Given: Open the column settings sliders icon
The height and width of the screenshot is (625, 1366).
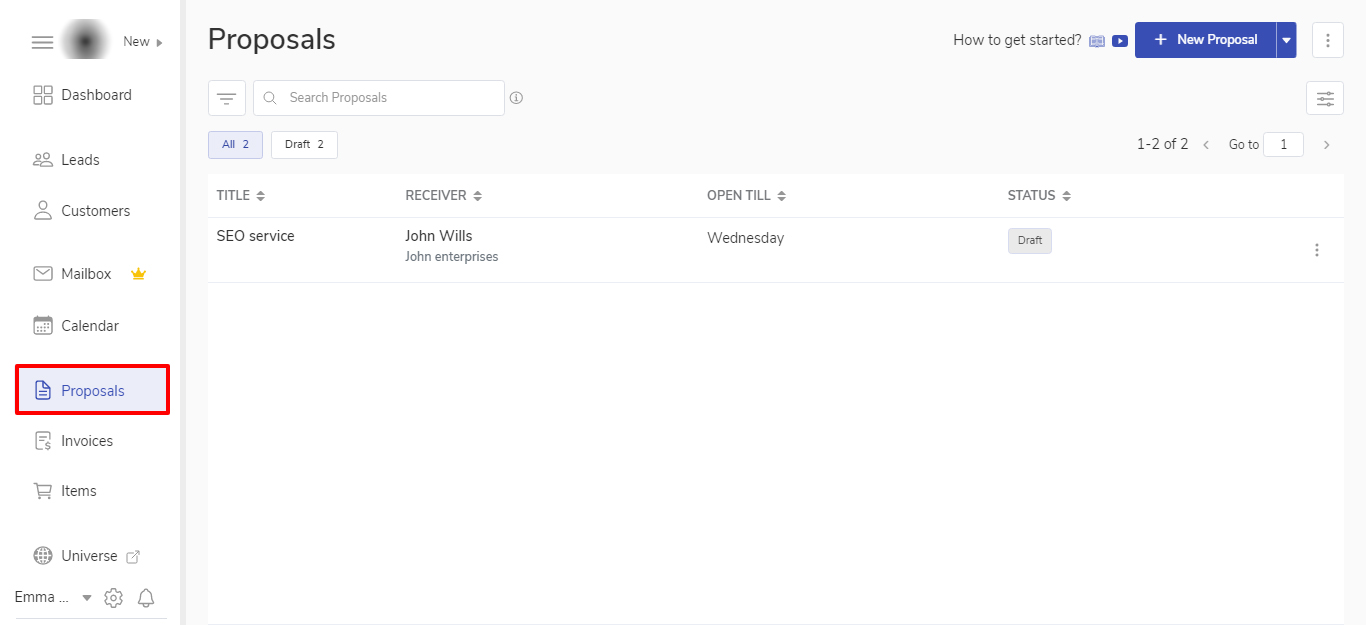Looking at the screenshot, I should pyautogui.click(x=1324, y=98).
